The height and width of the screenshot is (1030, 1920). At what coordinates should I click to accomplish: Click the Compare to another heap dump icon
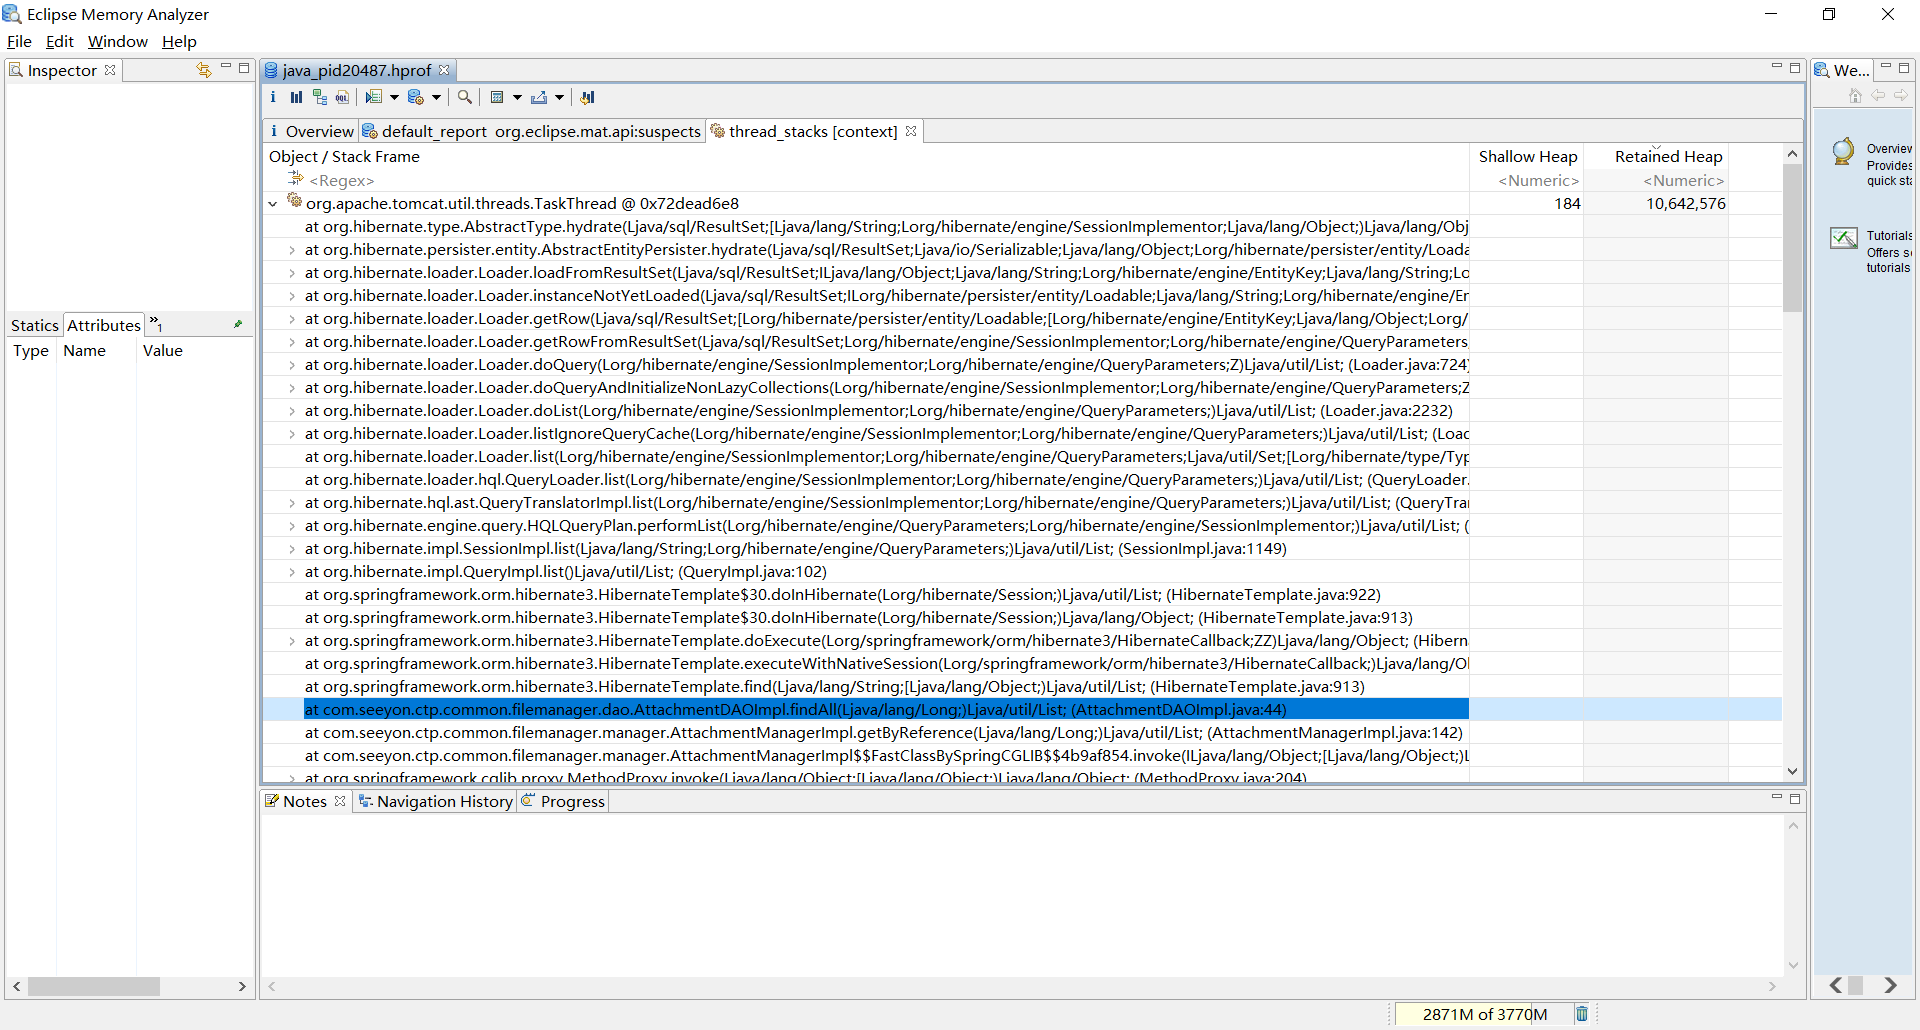(x=588, y=97)
